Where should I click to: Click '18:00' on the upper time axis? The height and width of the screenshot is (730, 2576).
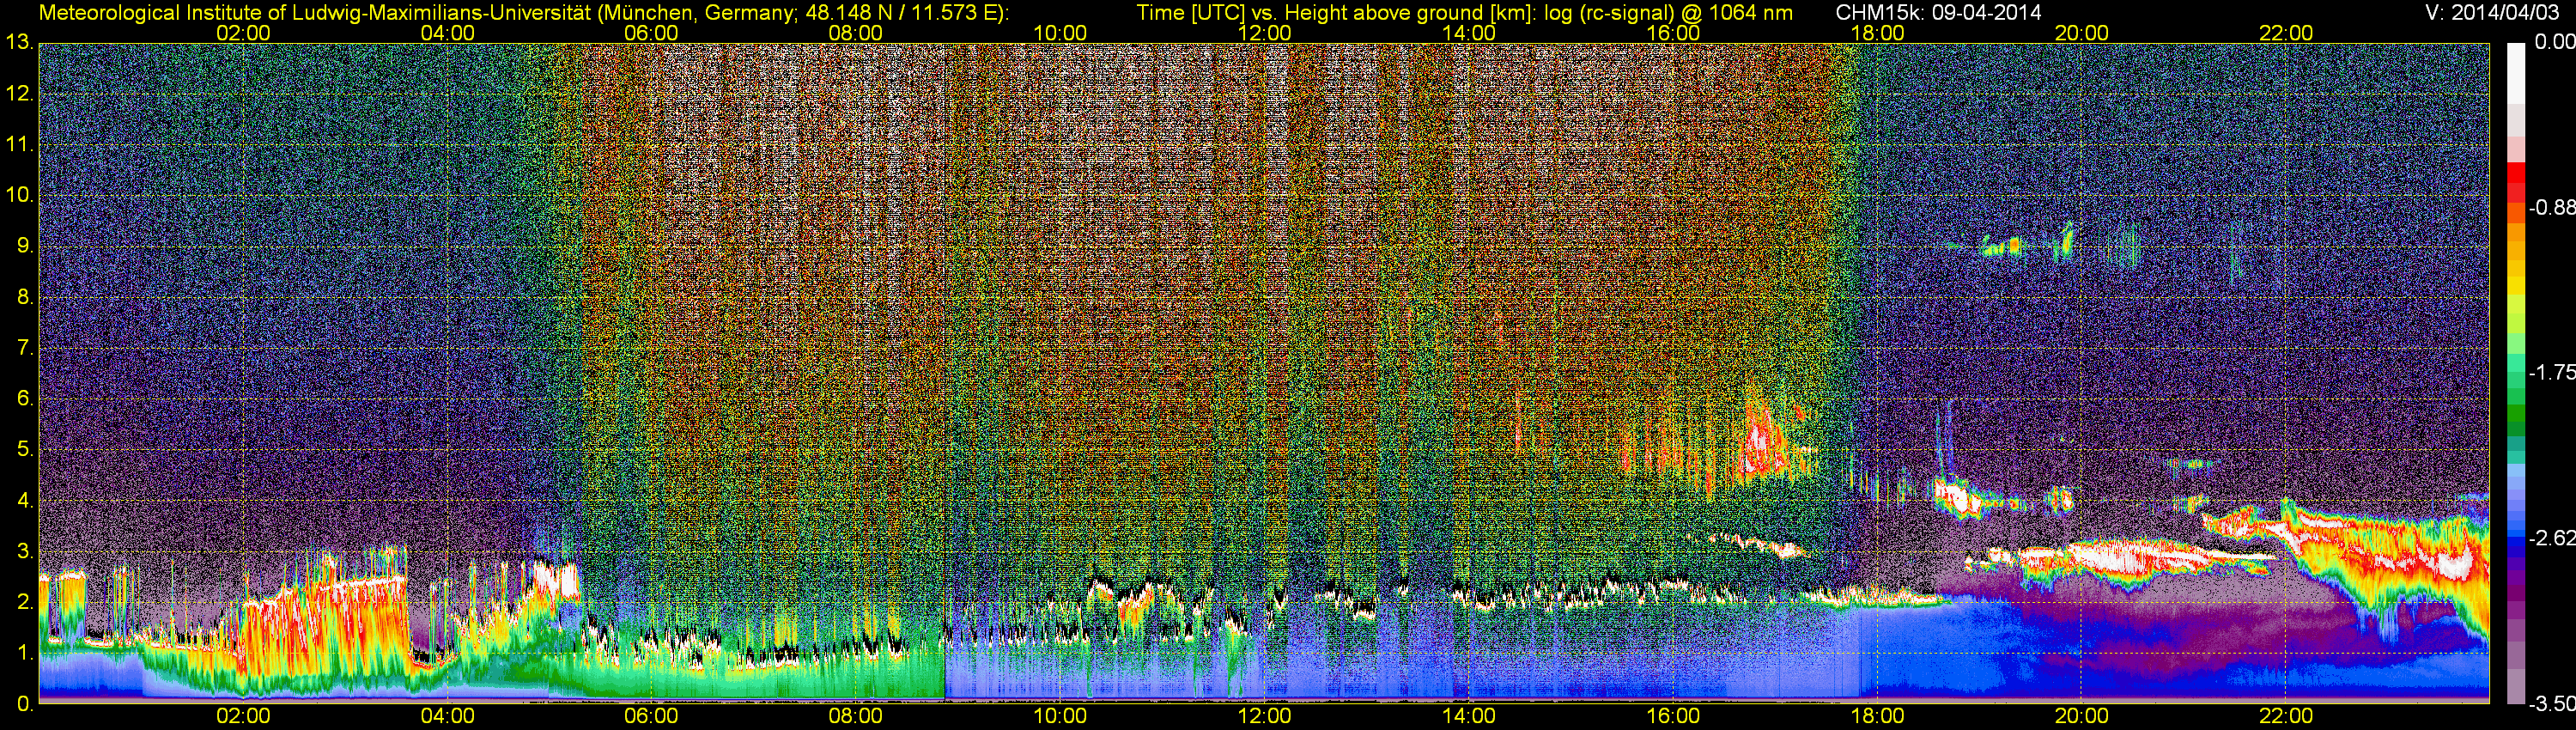tap(1877, 33)
